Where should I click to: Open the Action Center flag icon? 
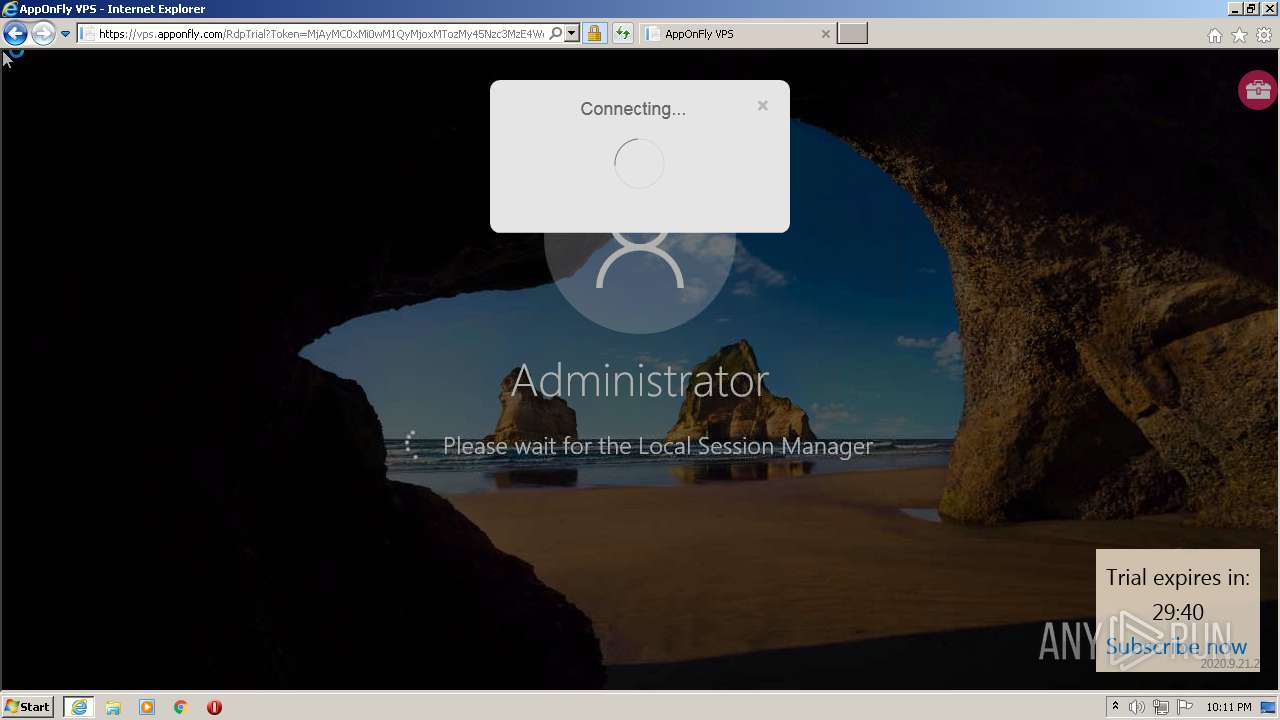(x=1185, y=707)
